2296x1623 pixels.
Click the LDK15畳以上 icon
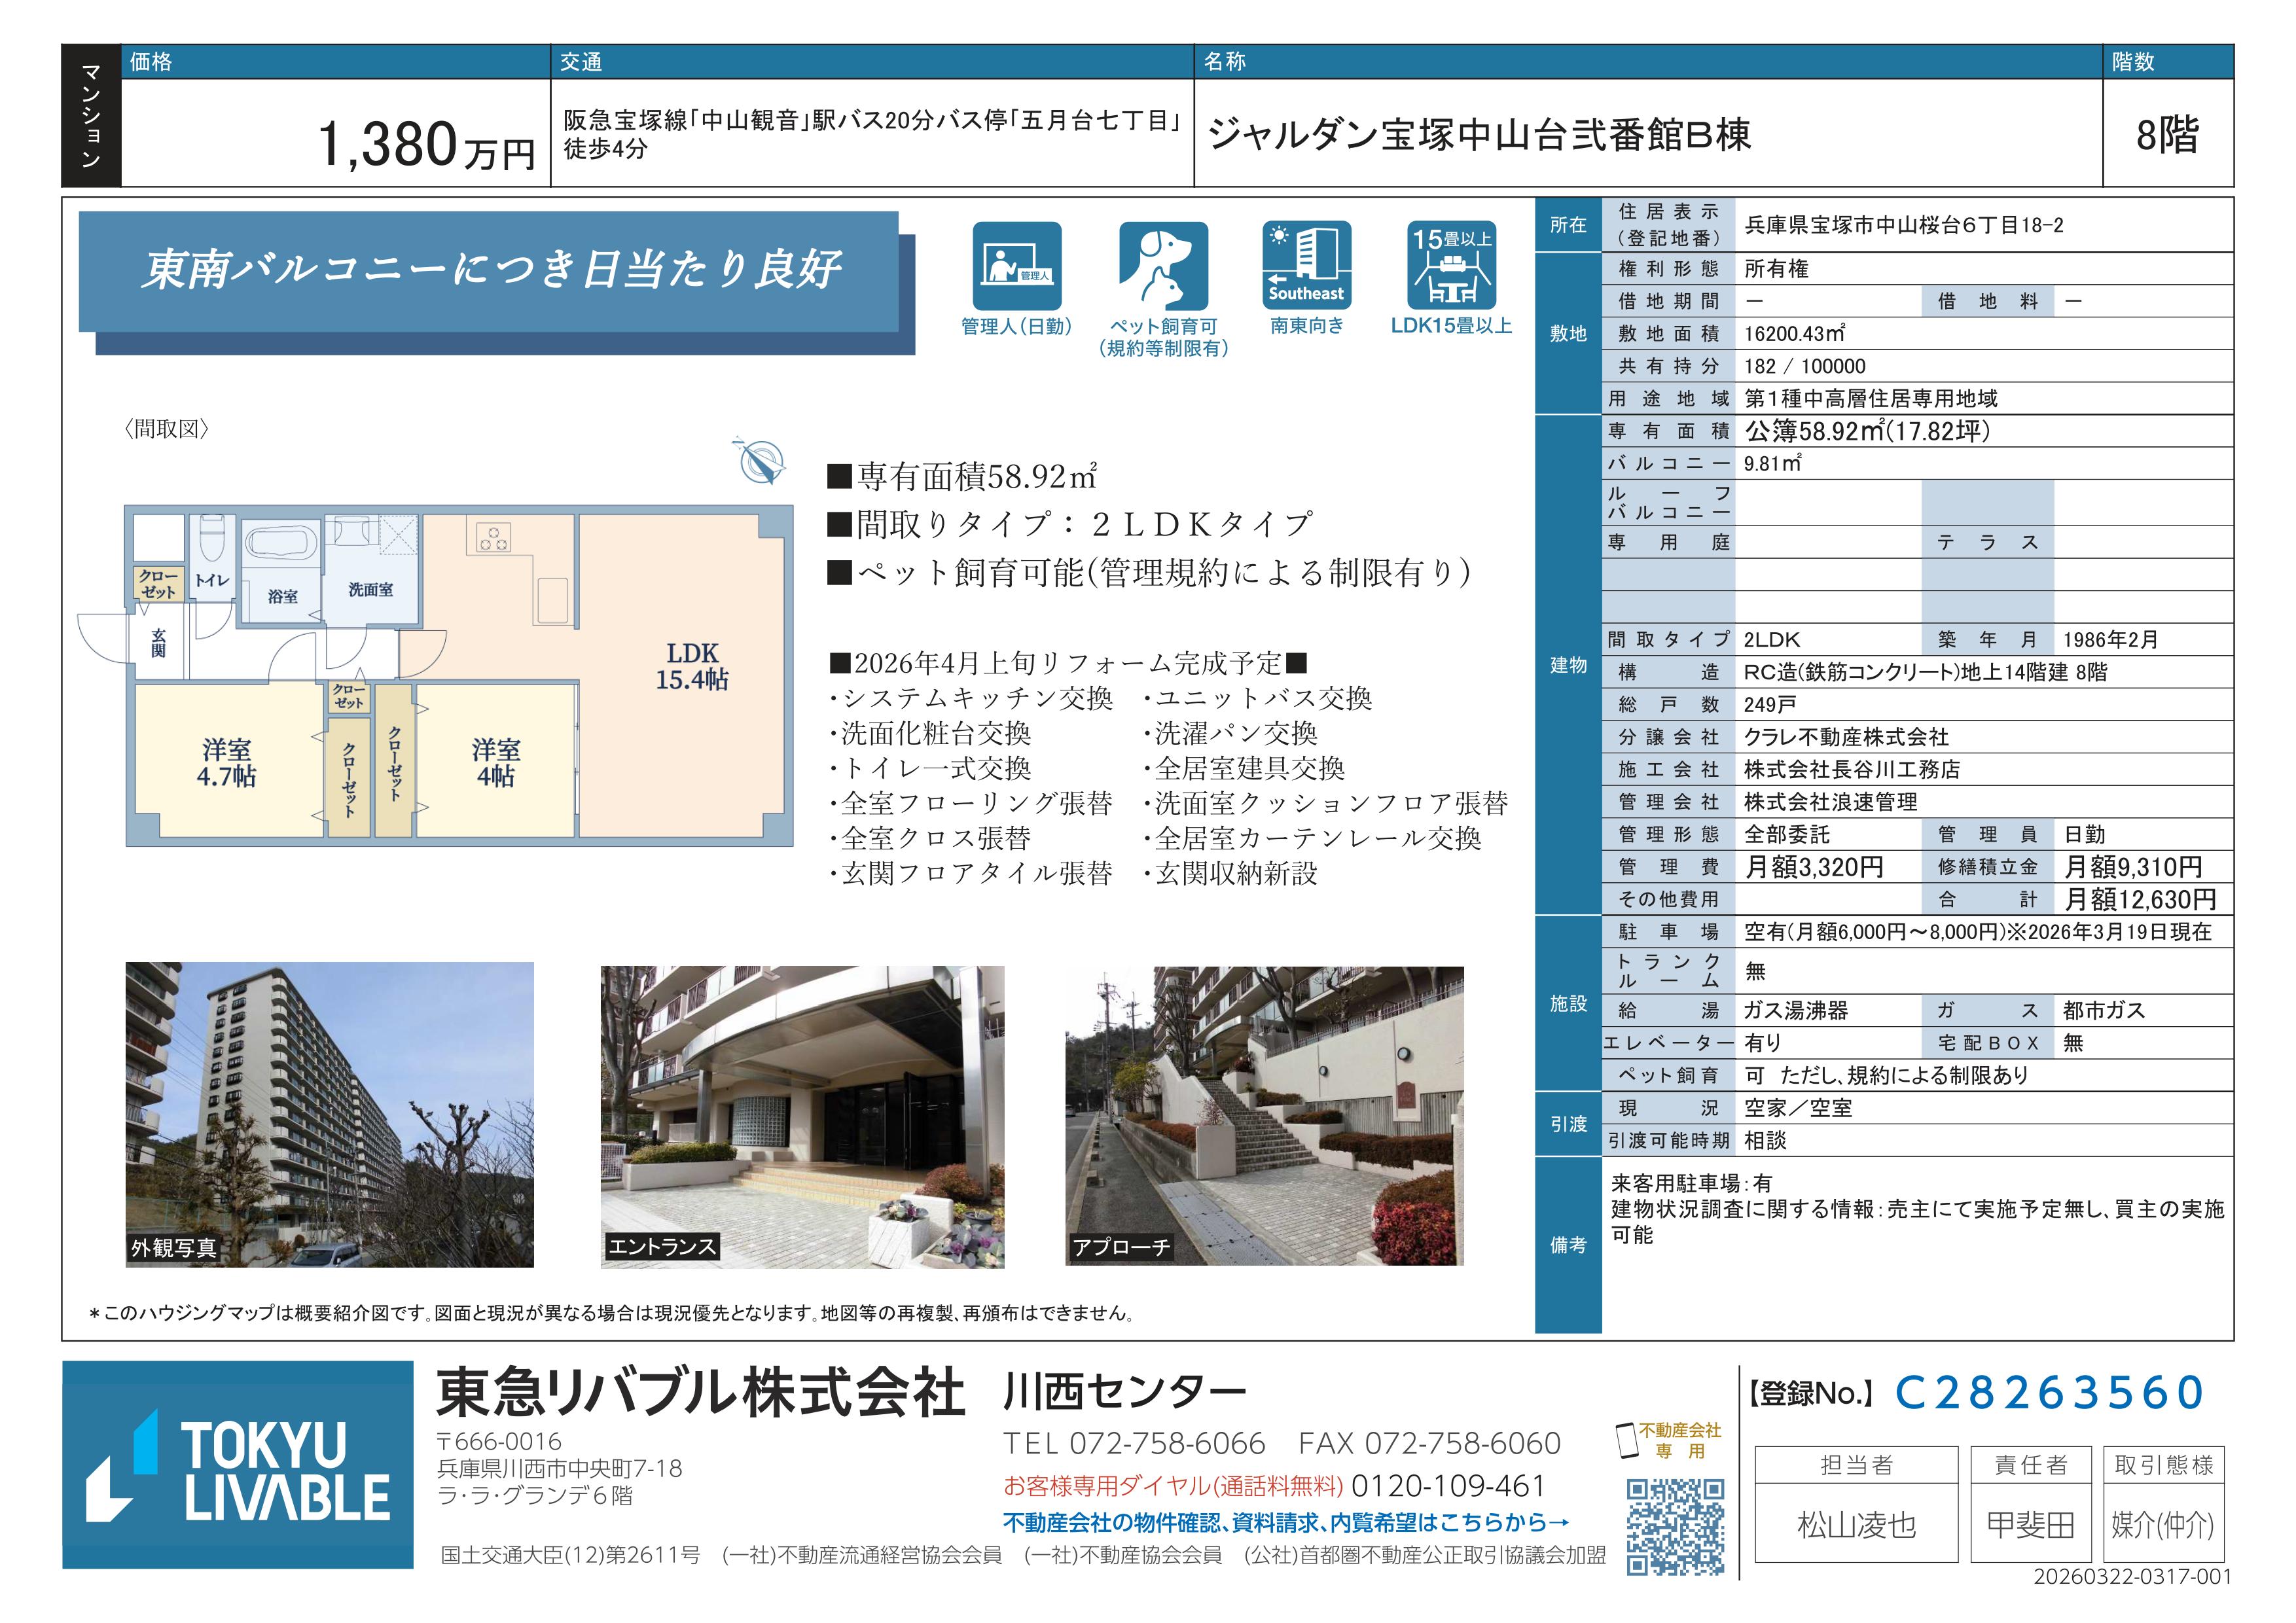point(1451,266)
